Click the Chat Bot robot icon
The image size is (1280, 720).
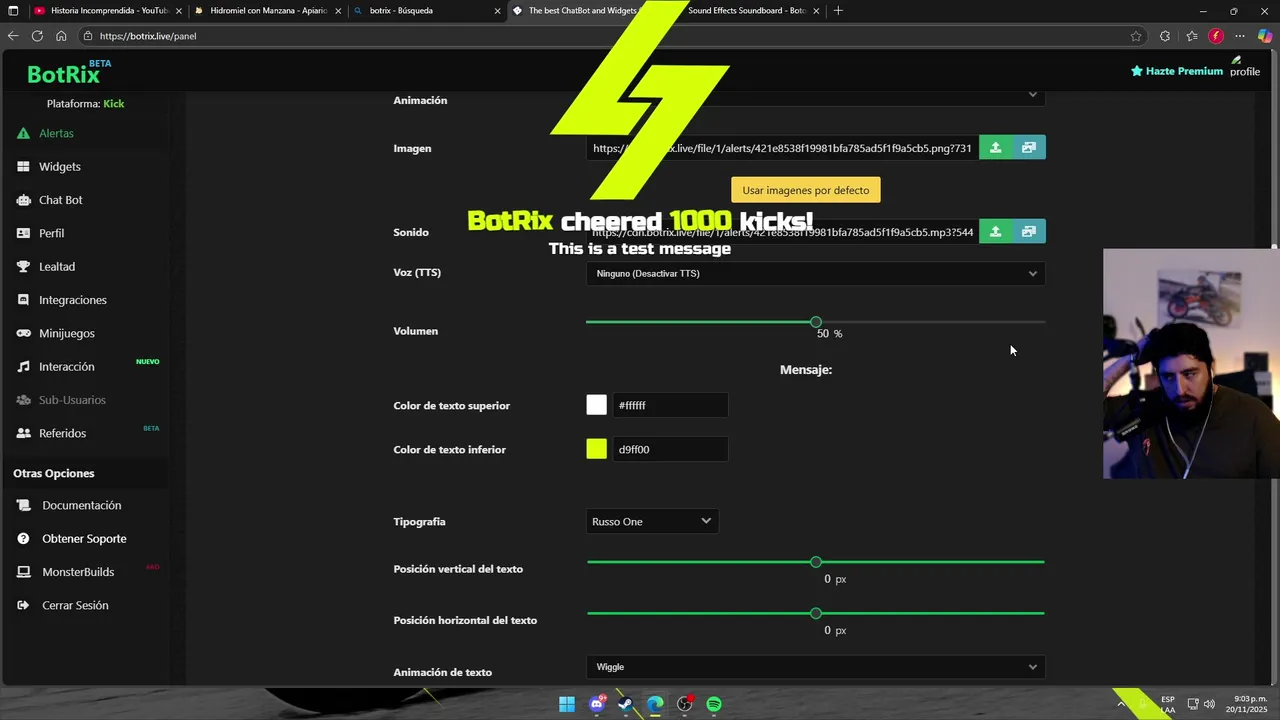pos(23,200)
